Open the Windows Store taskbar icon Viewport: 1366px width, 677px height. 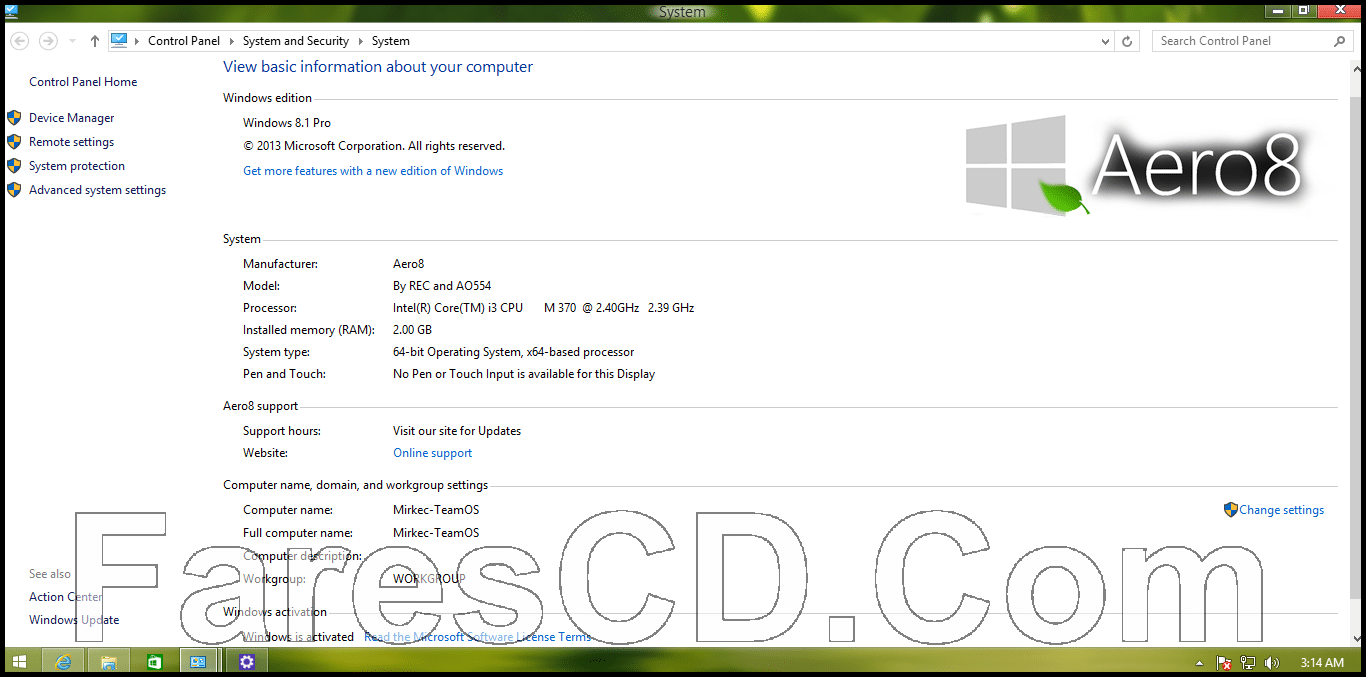click(154, 662)
